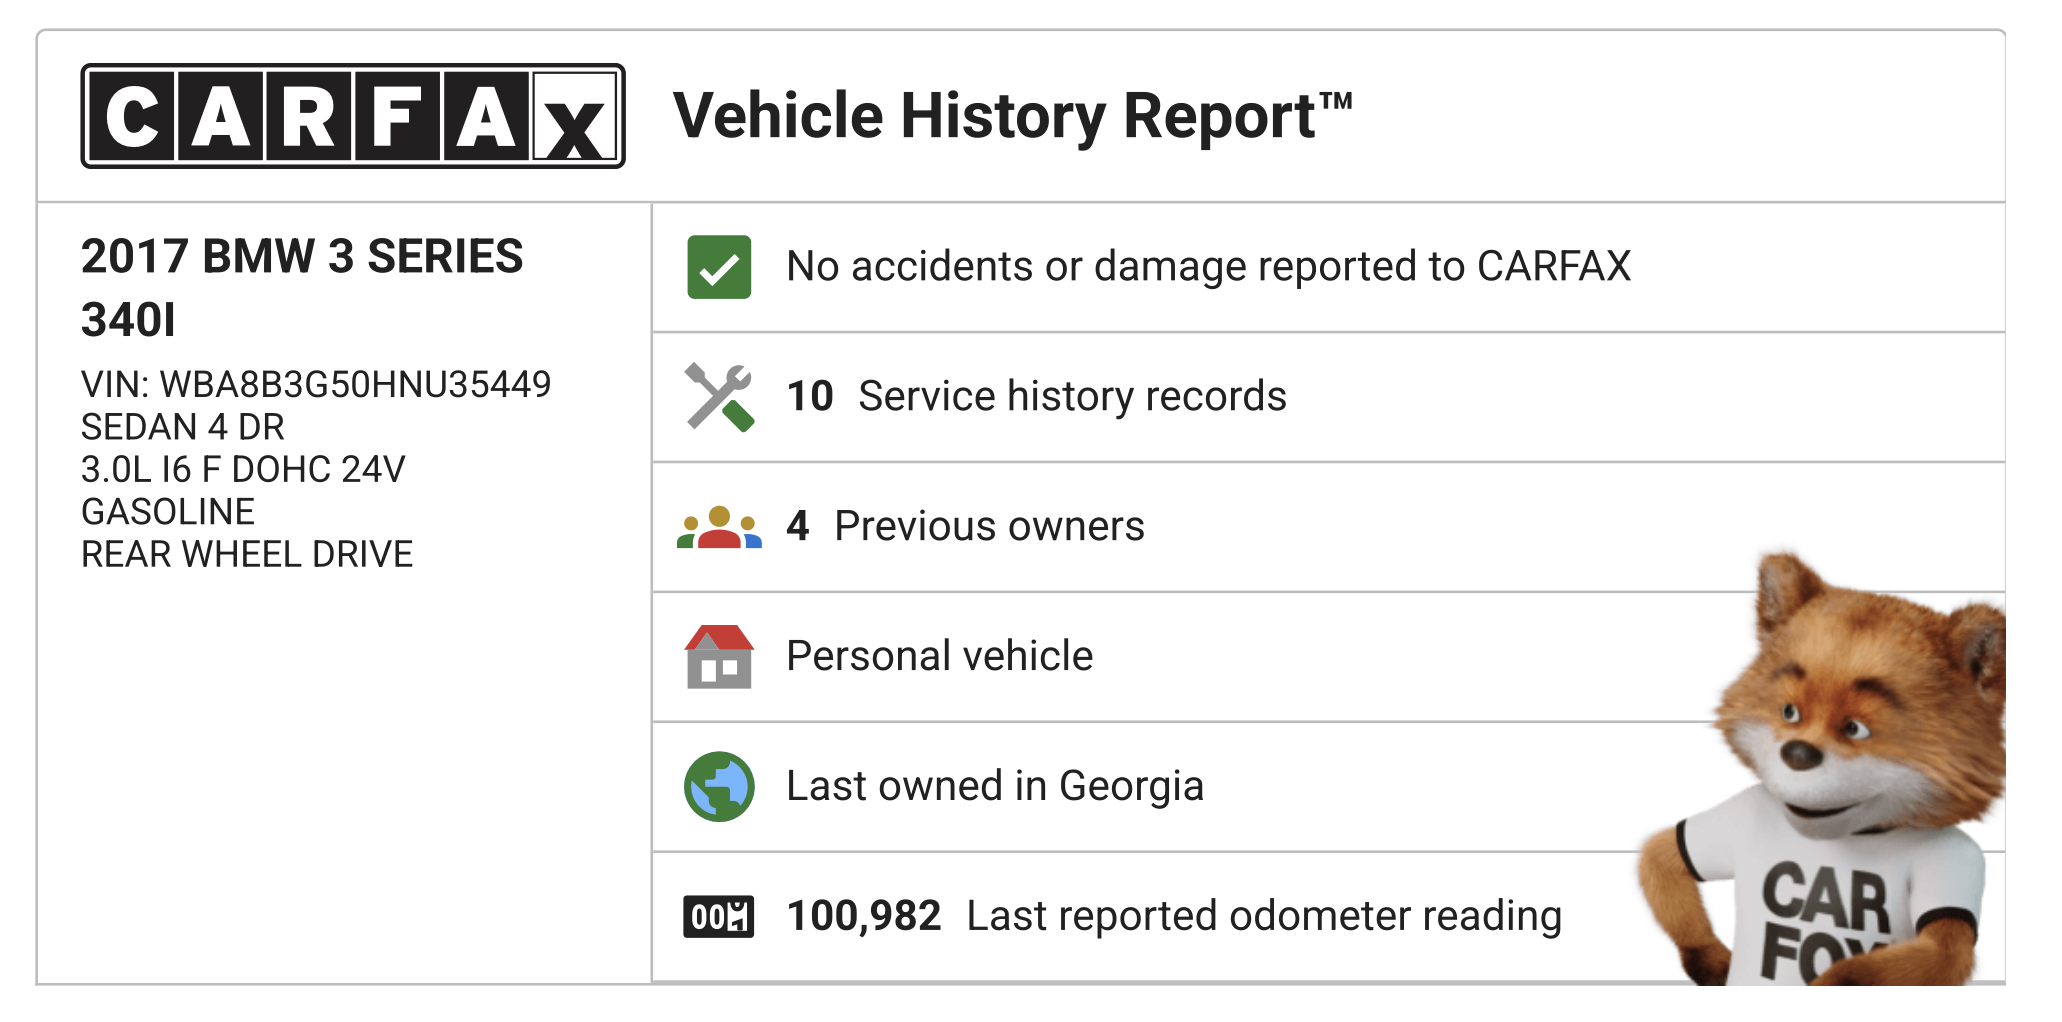The image size is (2062, 1022).
Task: Click the personal vehicle house icon
Action: (x=719, y=657)
